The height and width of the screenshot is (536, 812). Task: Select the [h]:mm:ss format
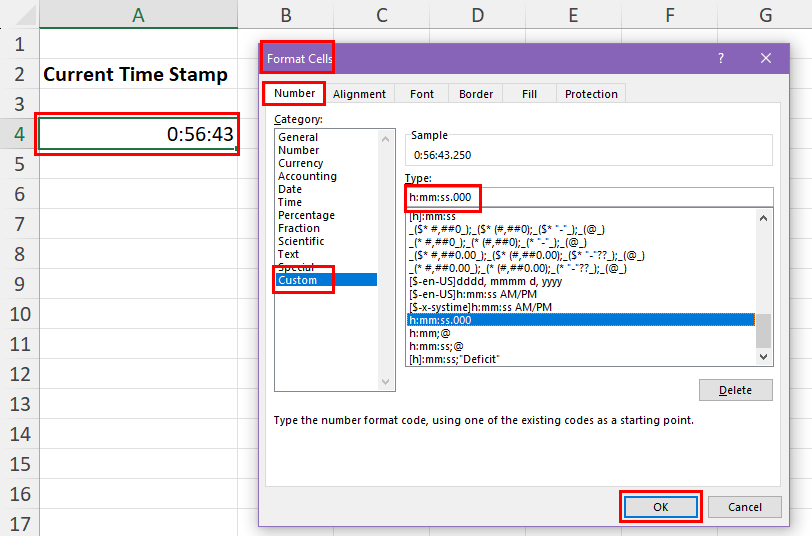click(581, 216)
